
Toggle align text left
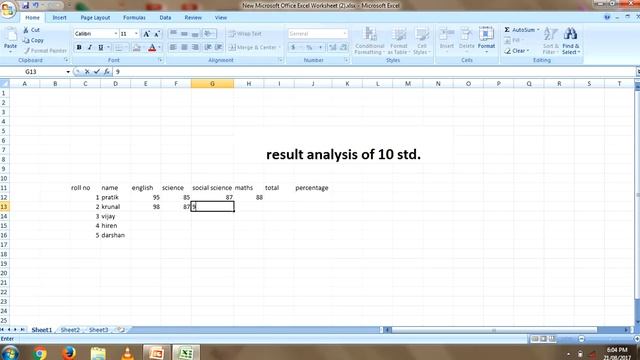[x=173, y=47]
